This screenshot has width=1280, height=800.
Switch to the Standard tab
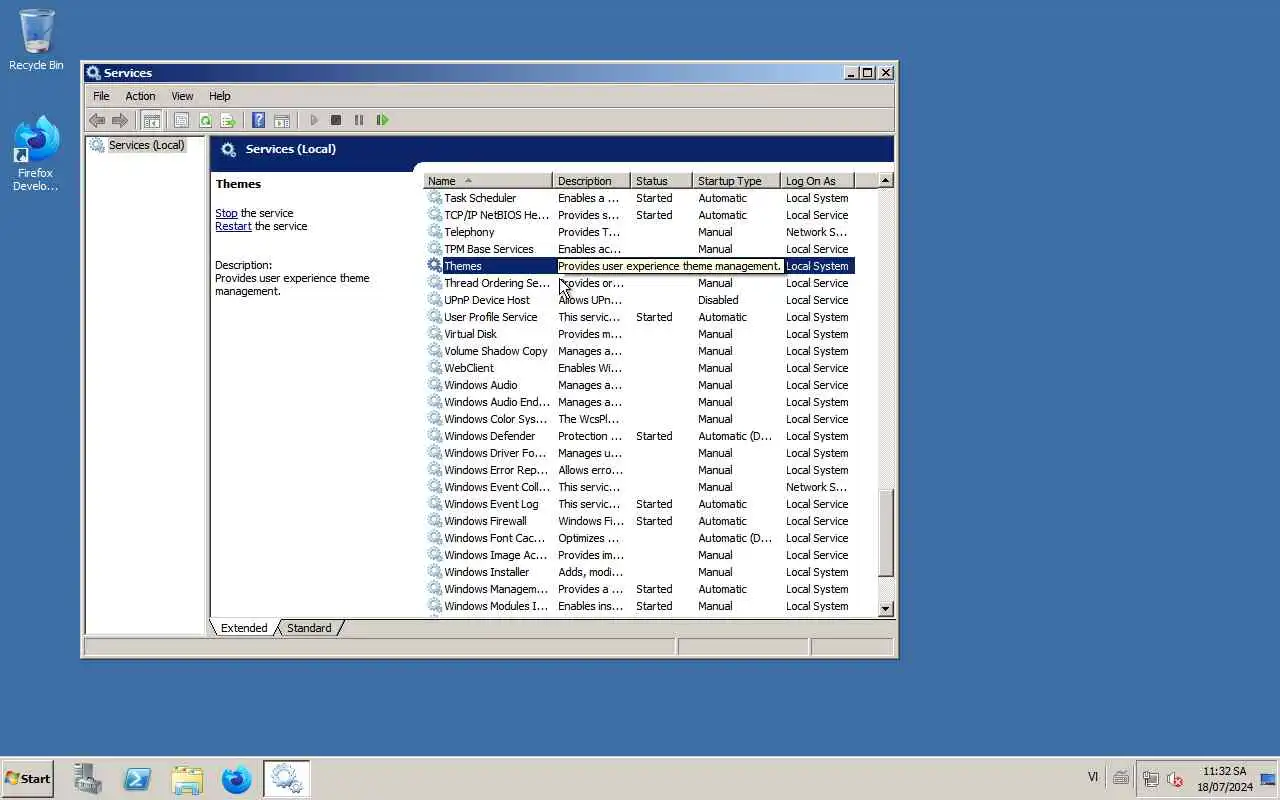tap(309, 628)
